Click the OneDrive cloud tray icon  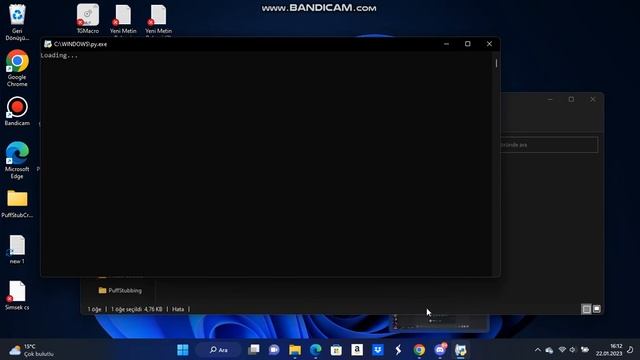[549, 350]
